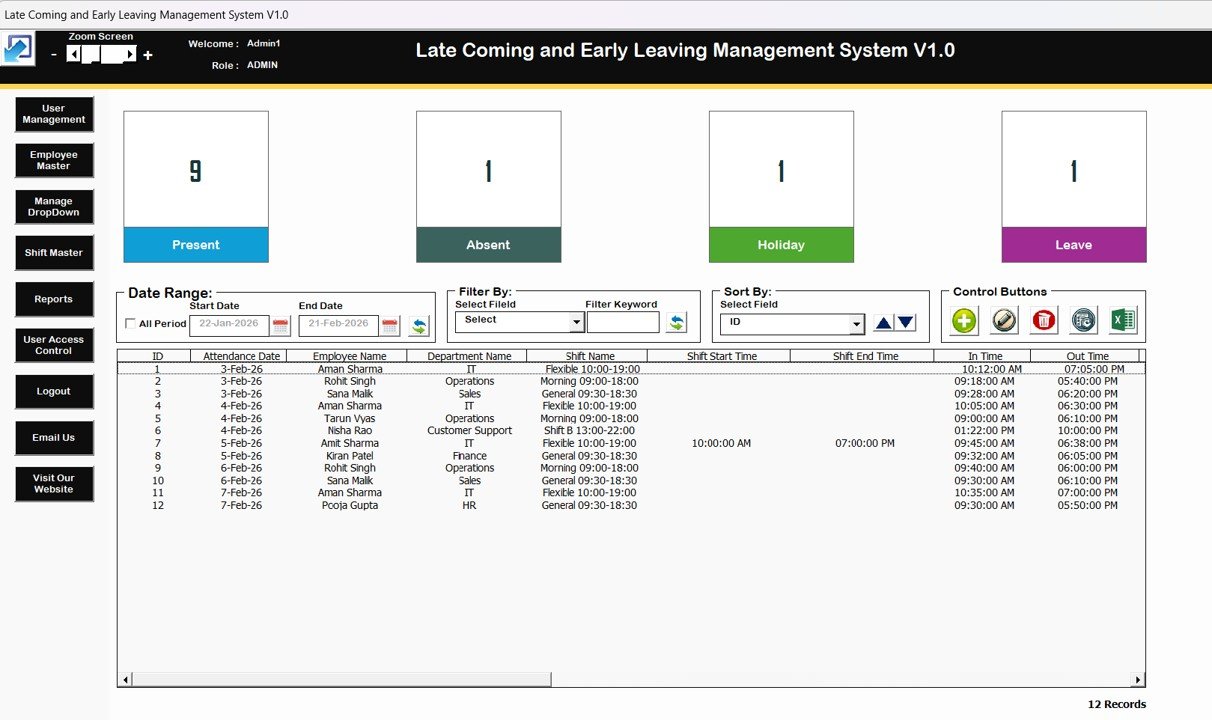Open Employee Master from the sidebar
Image resolution: width=1212 pixels, height=720 pixels.
point(54,160)
